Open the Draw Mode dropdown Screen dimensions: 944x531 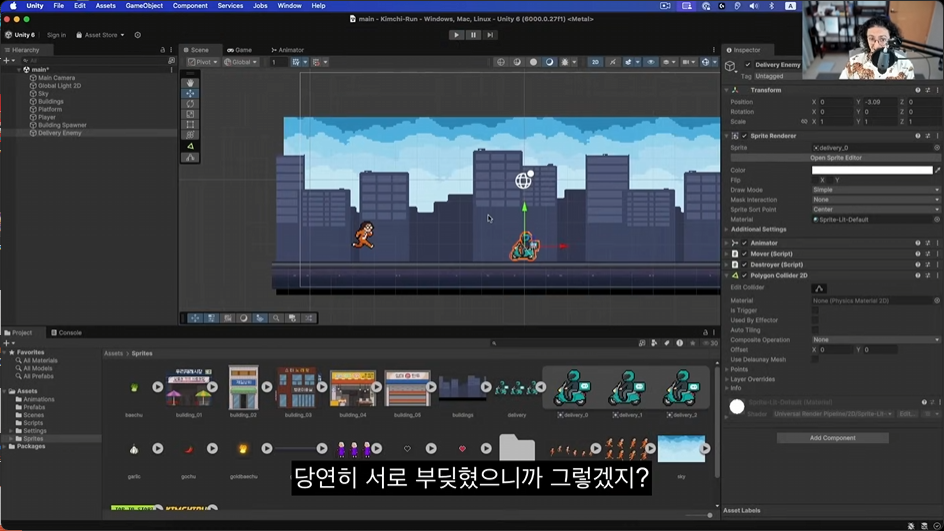(876, 190)
